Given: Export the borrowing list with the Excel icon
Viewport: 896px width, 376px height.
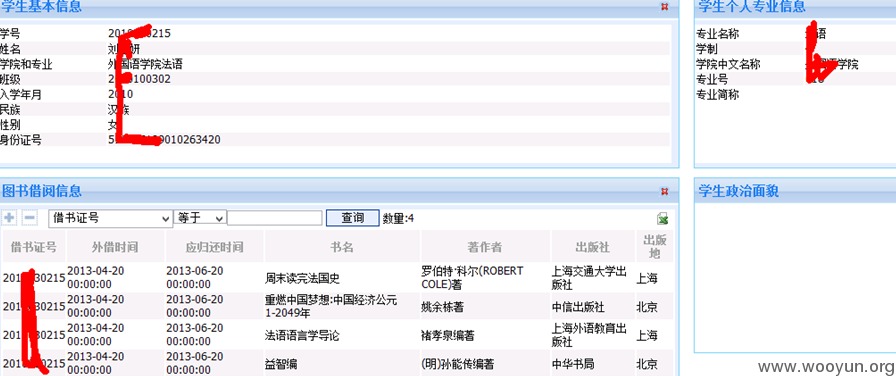Looking at the screenshot, I should [x=663, y=218].
